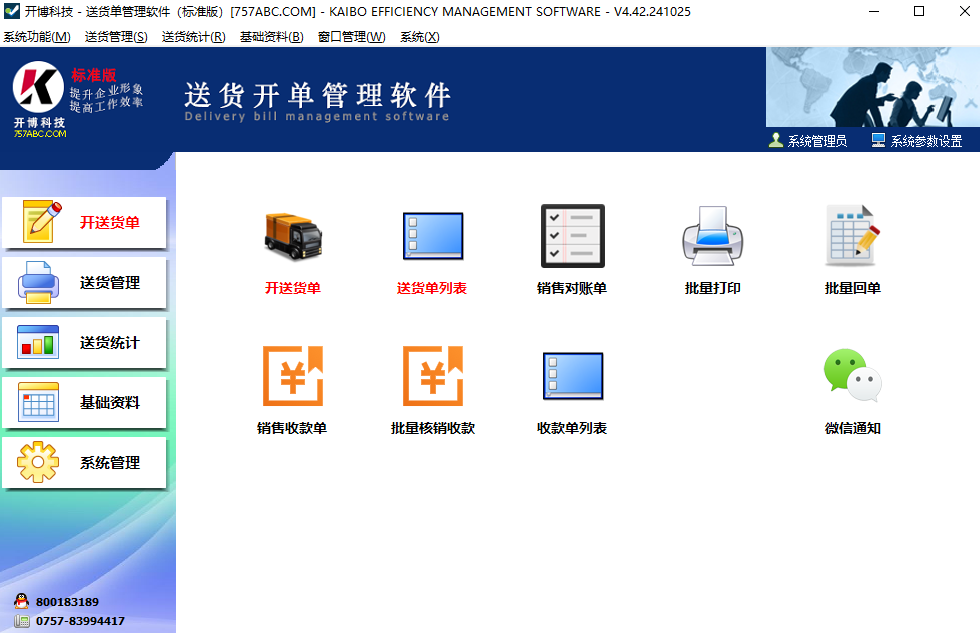Click the 销售对账单 checklist icon
980x633 pixels.
[x=572, y=236]
